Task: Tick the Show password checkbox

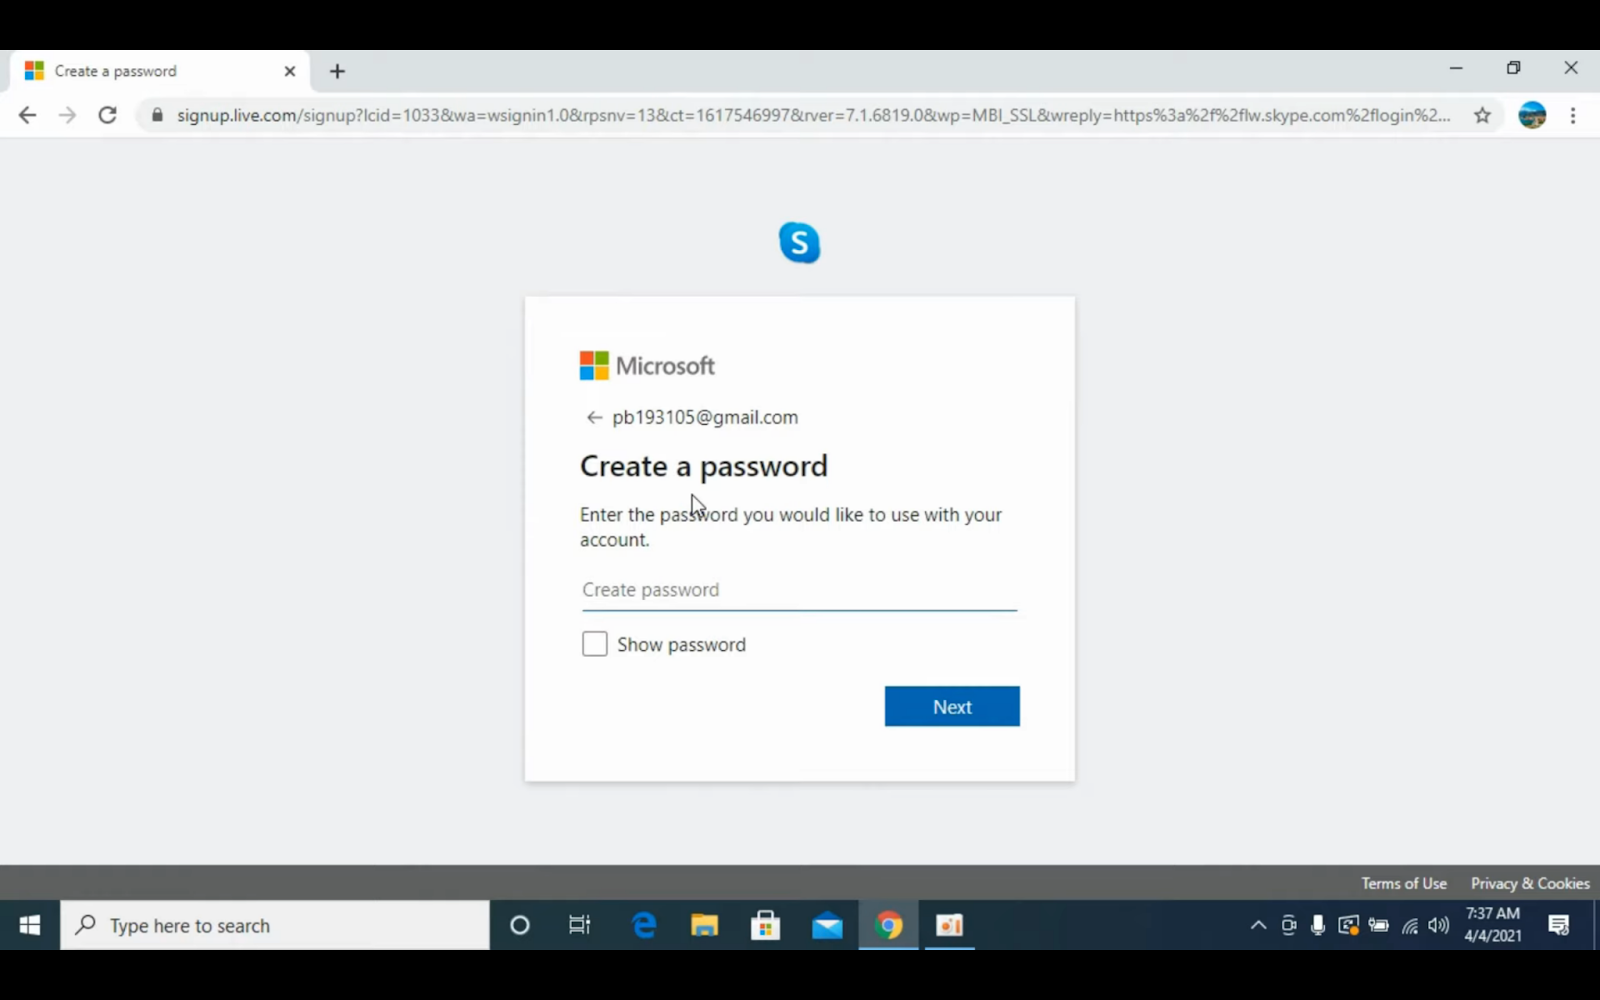Action: pyautogui.click(x=594, y=644)
